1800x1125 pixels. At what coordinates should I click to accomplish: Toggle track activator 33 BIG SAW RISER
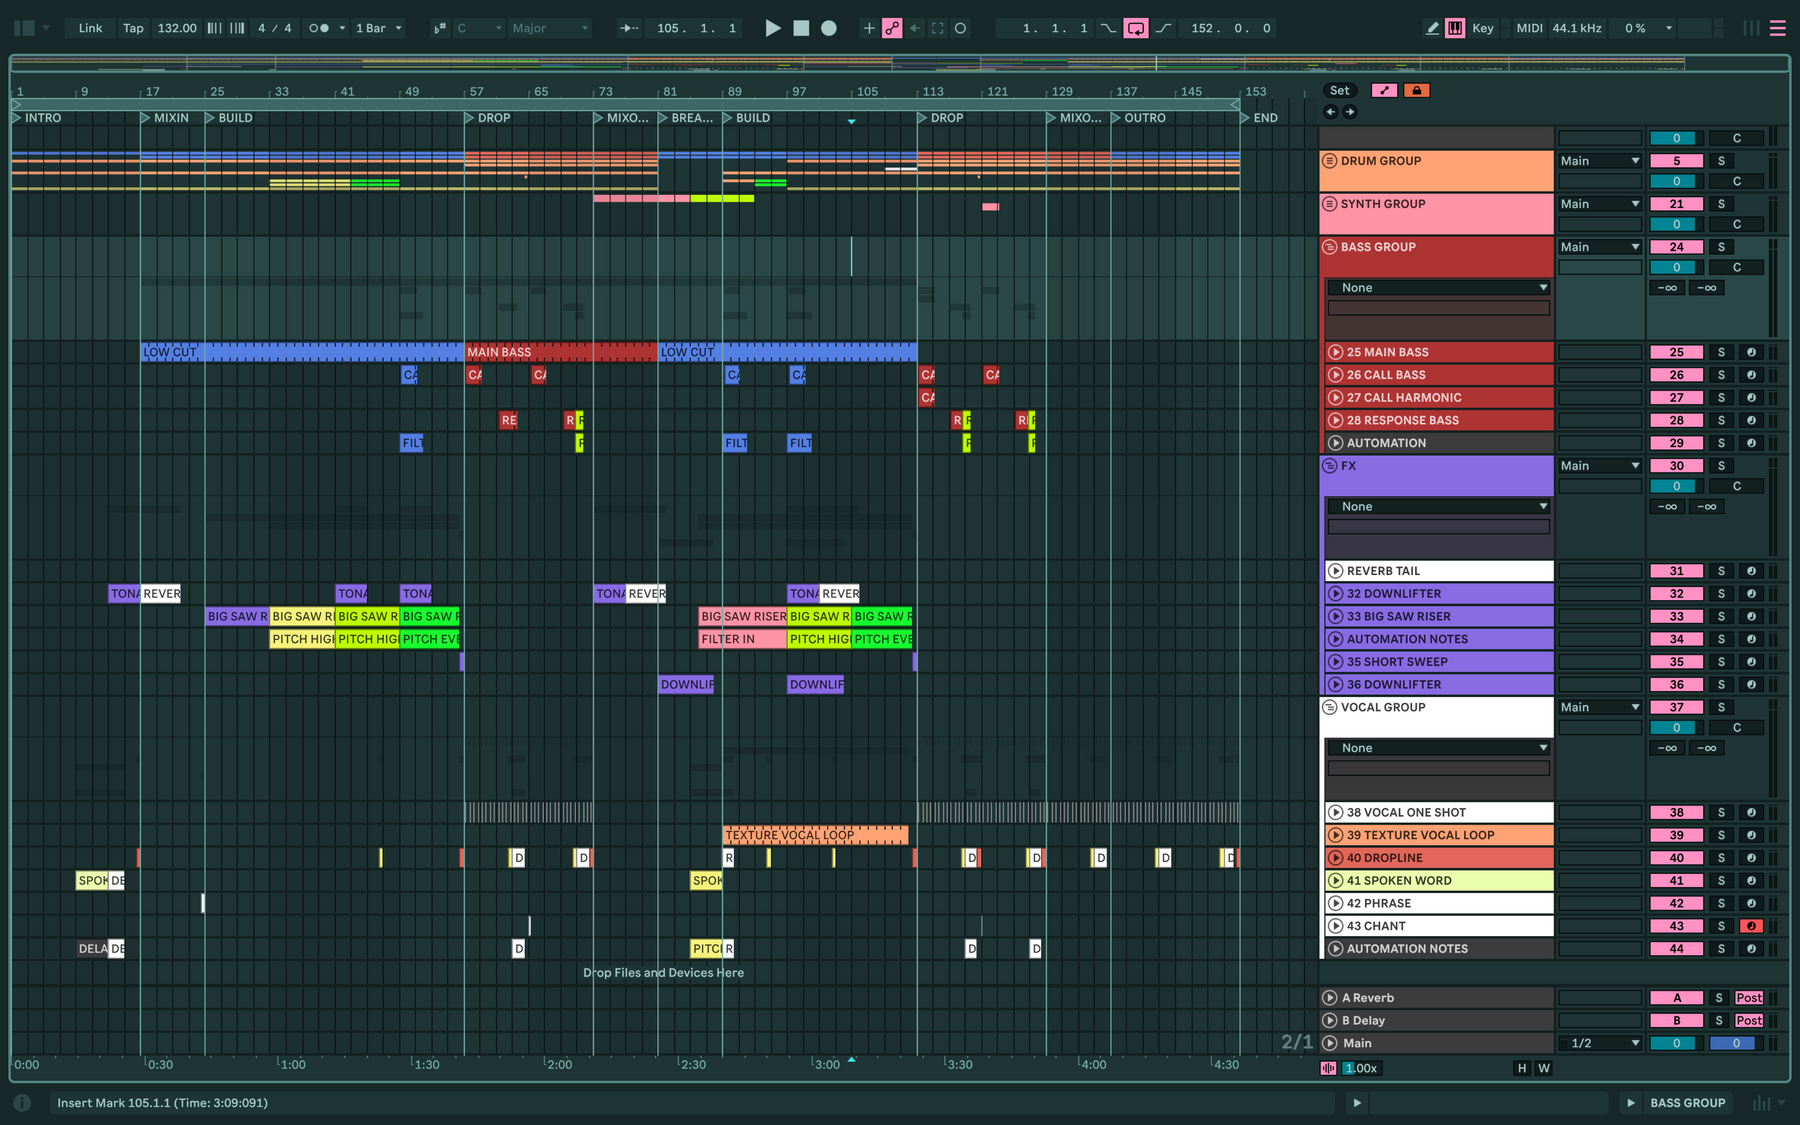pyautogui.click(x=1677, y=617)
